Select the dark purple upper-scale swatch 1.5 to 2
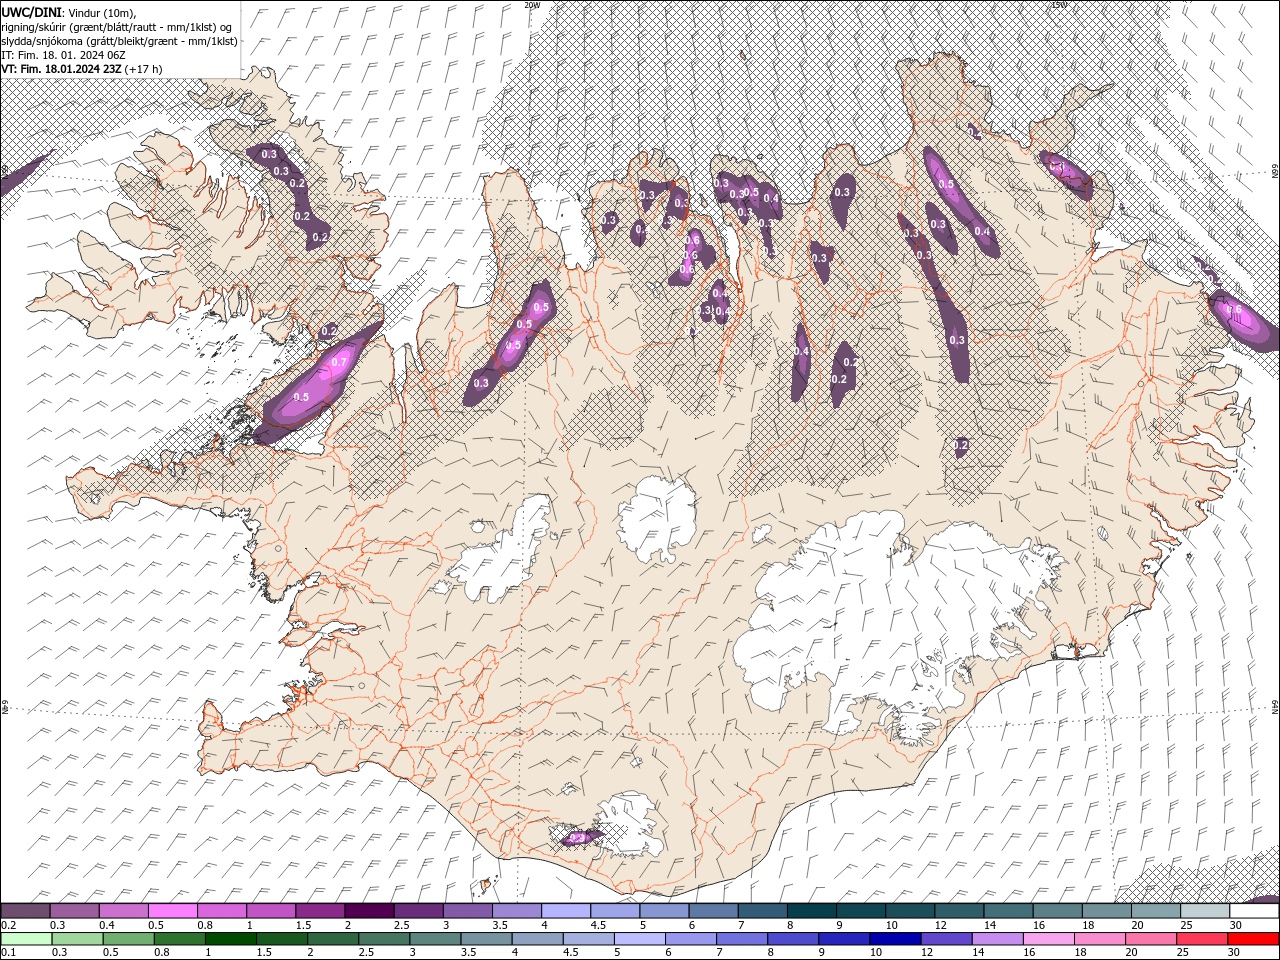 (x=369, y=911)
